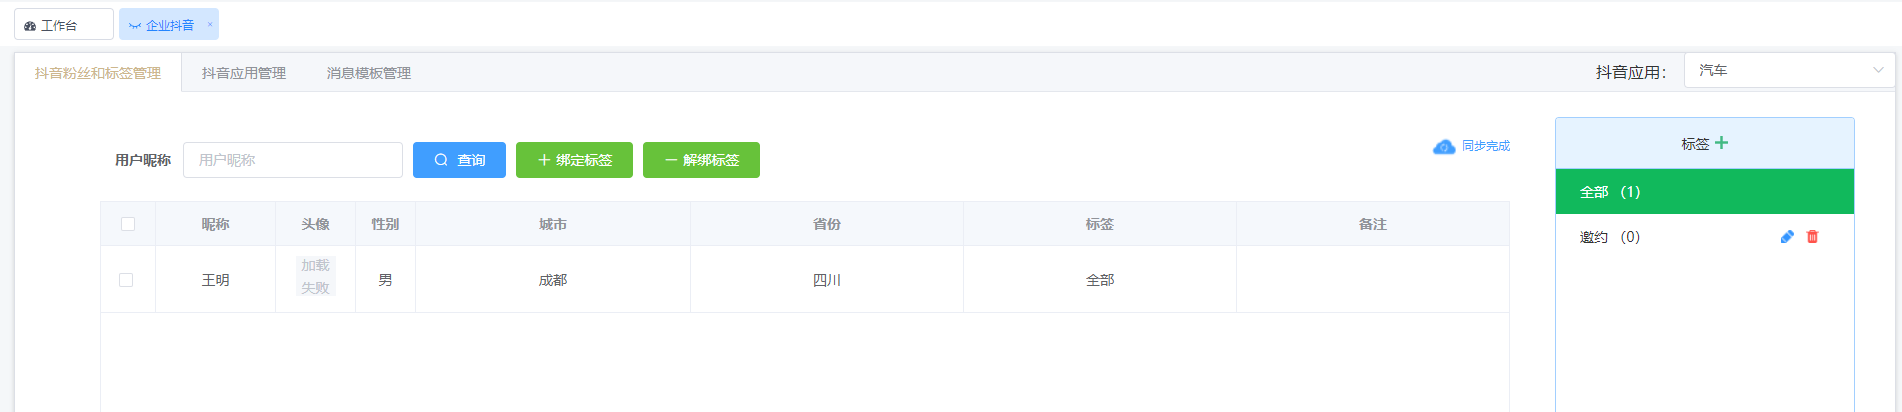Close the 企业抖音 tab
The width and height of the screenshot is (1902, 412).
click(210, 25)
